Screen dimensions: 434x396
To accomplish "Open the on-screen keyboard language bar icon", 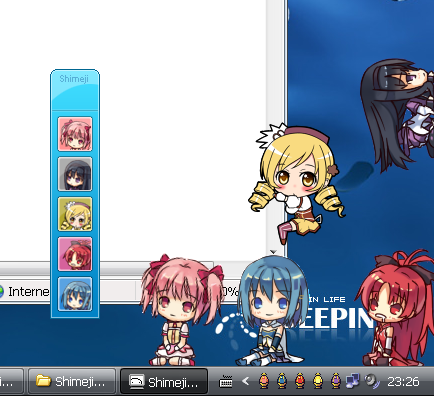I will pos(226,381).
